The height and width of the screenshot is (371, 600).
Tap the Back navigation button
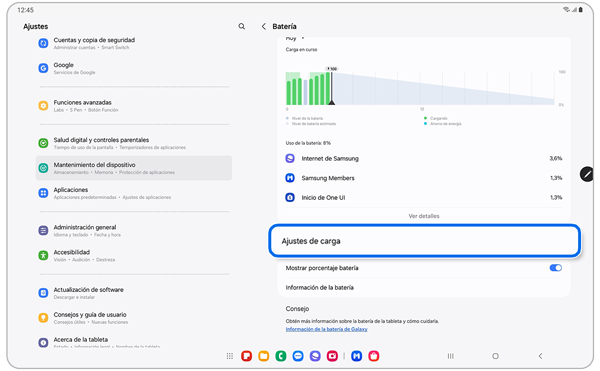(x=540, y=356)
